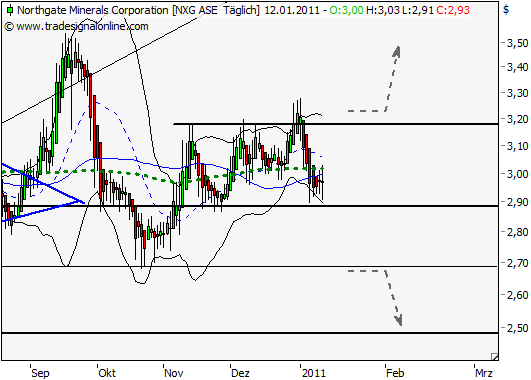Select the 2,50 price axis label
This screenshot has height=380, width=531.
(517, 328)
